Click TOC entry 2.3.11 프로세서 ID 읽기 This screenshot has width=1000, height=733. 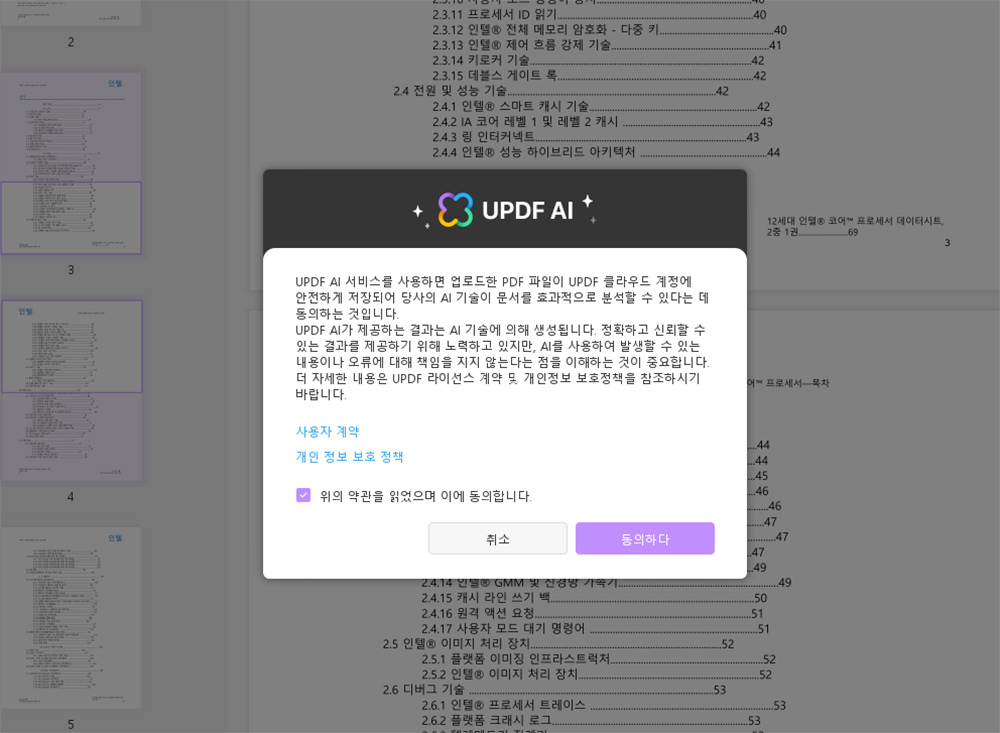599,15
